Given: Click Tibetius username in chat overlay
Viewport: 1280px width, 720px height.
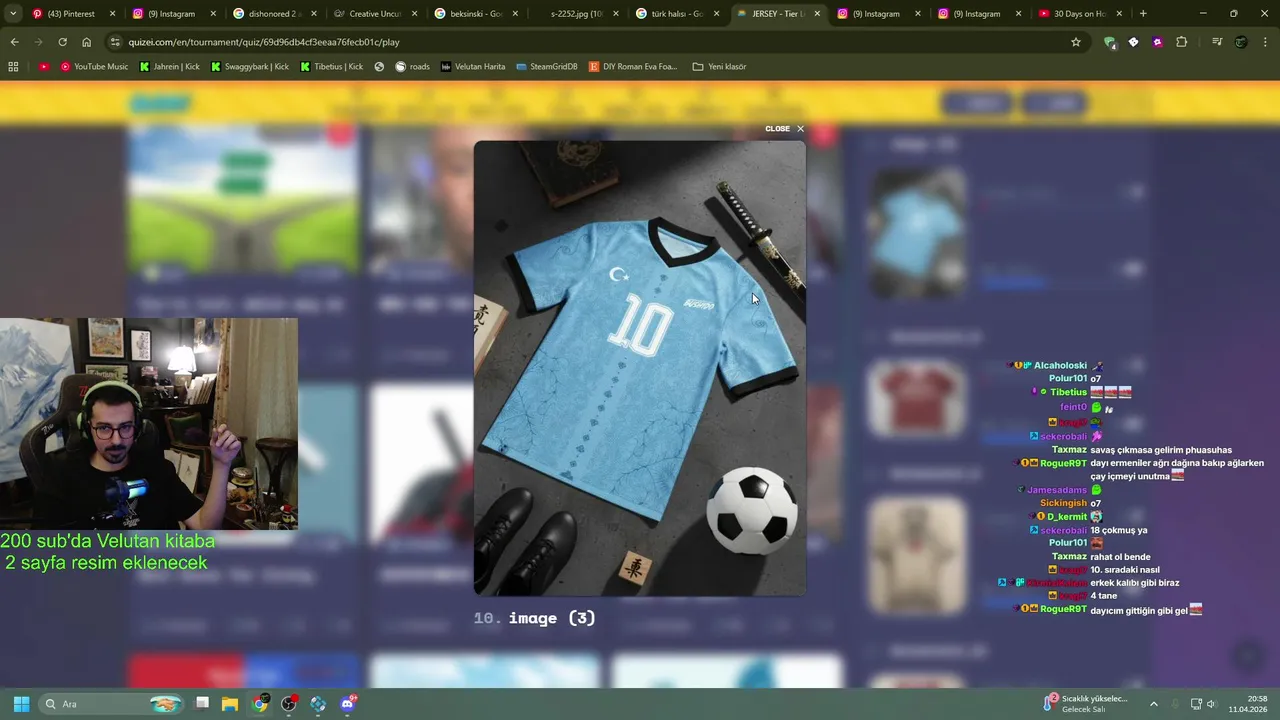Looking at the screenshot, I should pyautogui.click(x=1068, y=392).
